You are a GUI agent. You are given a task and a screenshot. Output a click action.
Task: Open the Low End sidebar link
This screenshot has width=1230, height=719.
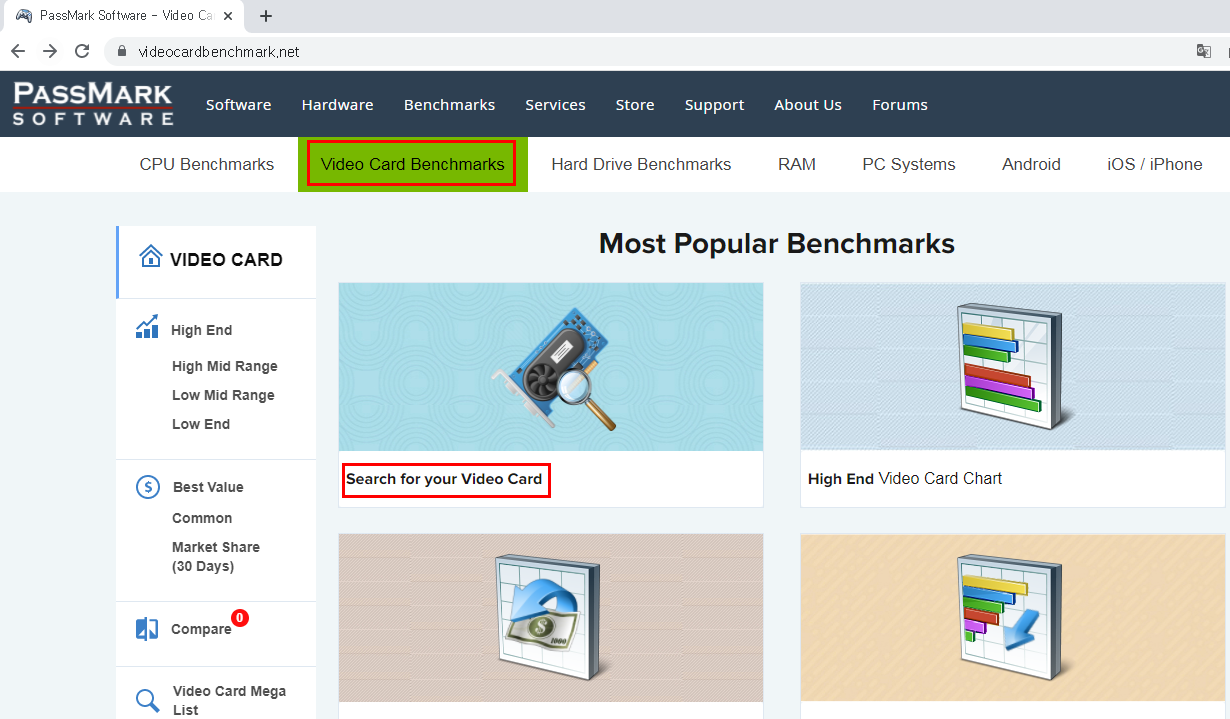(201, 424)
